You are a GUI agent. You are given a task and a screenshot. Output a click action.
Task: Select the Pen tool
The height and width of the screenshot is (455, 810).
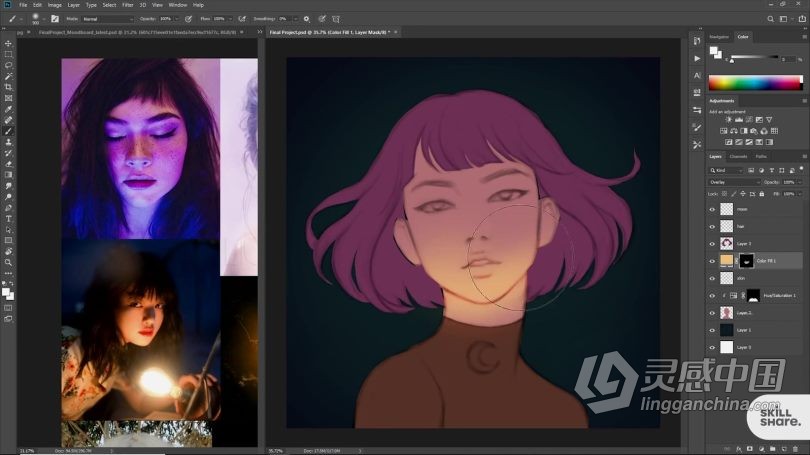click(8, 208)
